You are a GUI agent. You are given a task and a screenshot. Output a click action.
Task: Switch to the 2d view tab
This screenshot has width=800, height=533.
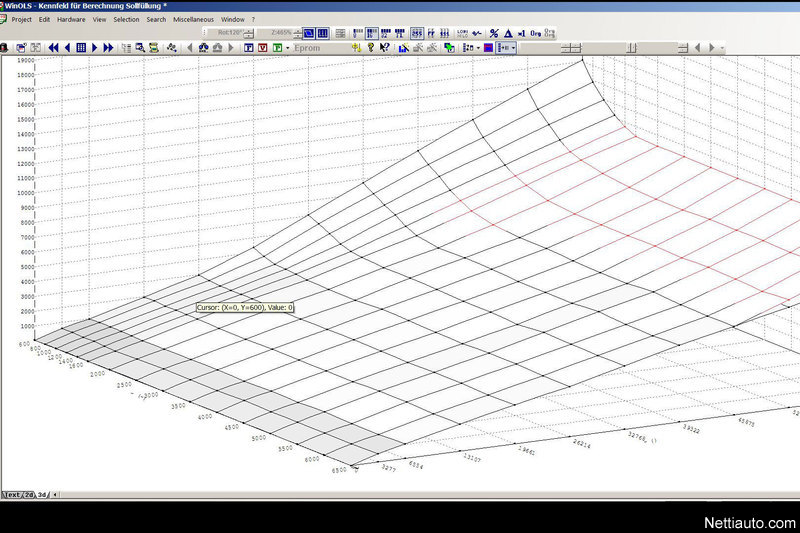30,494
